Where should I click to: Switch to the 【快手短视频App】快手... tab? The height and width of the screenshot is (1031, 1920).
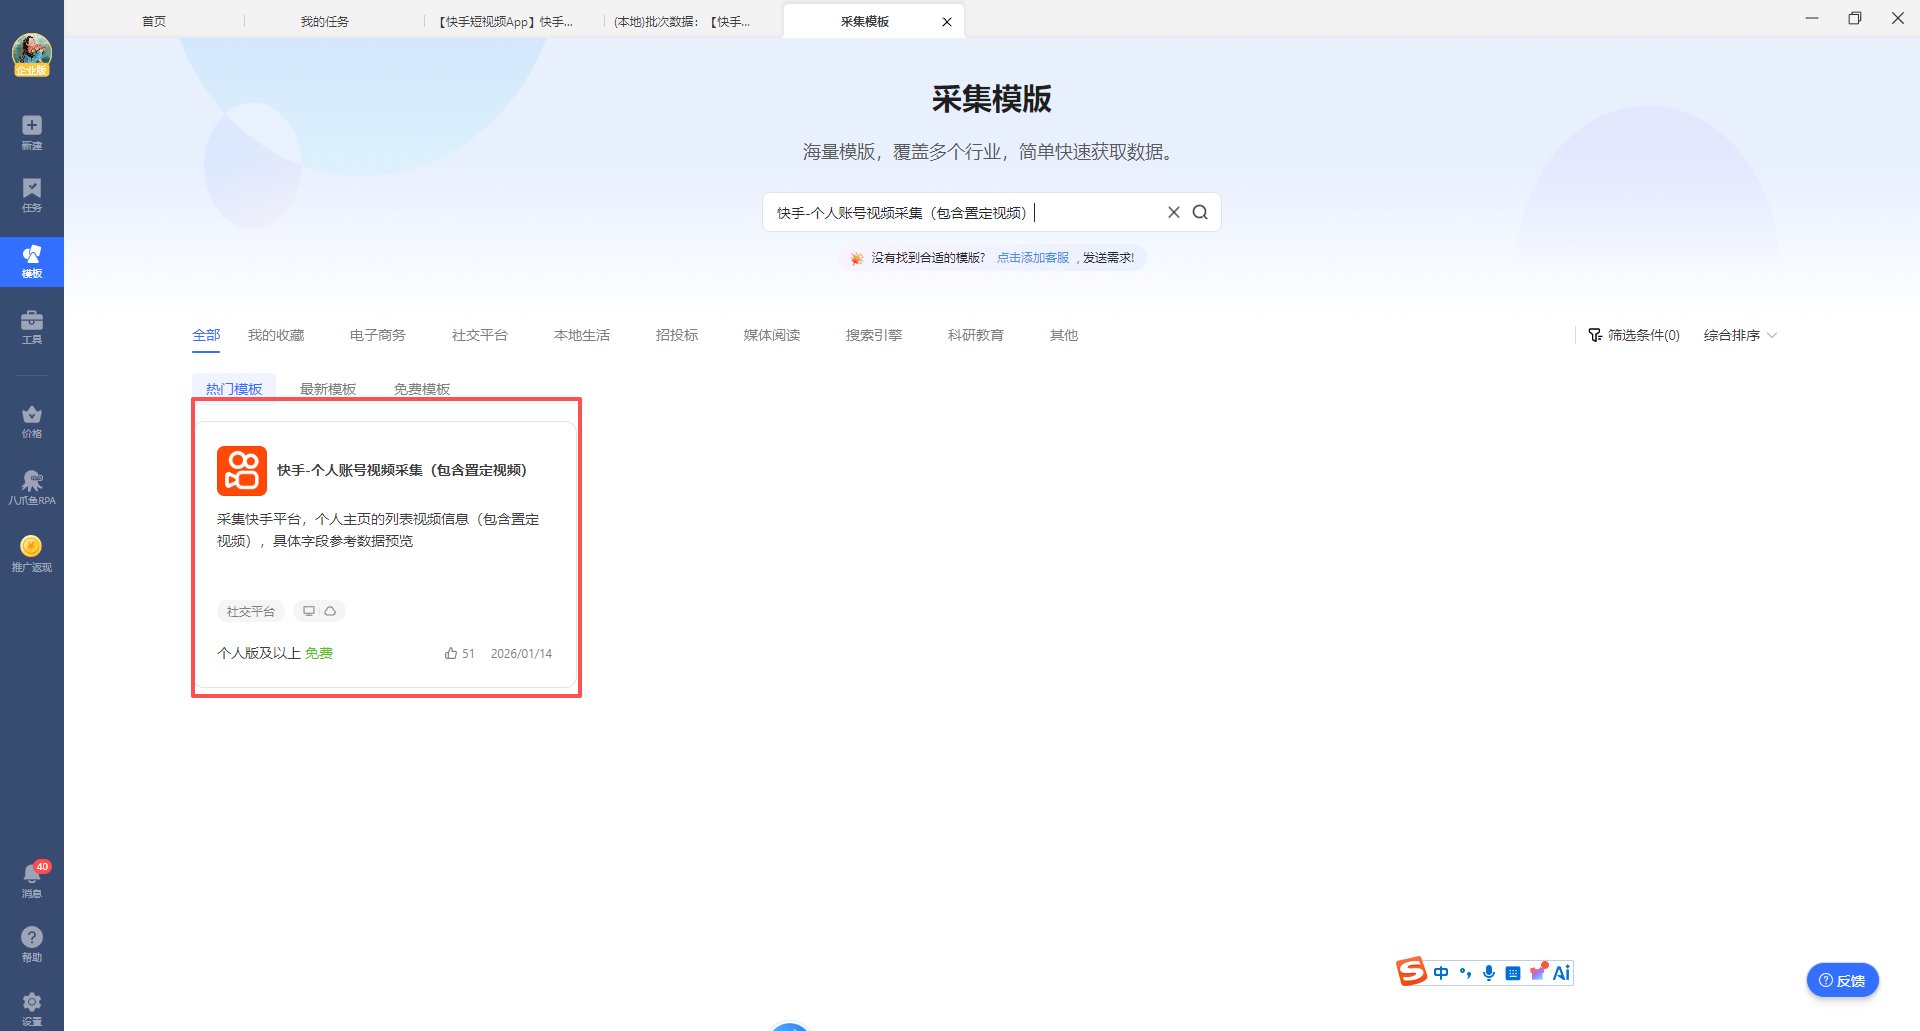click(x=505, y=22)
